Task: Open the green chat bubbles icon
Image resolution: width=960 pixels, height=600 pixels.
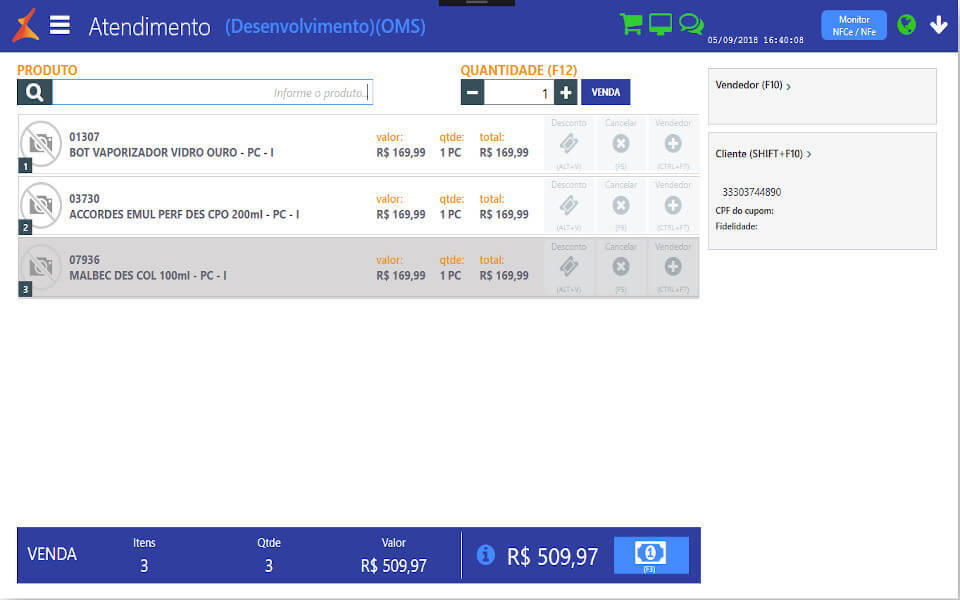Action: 691,24
